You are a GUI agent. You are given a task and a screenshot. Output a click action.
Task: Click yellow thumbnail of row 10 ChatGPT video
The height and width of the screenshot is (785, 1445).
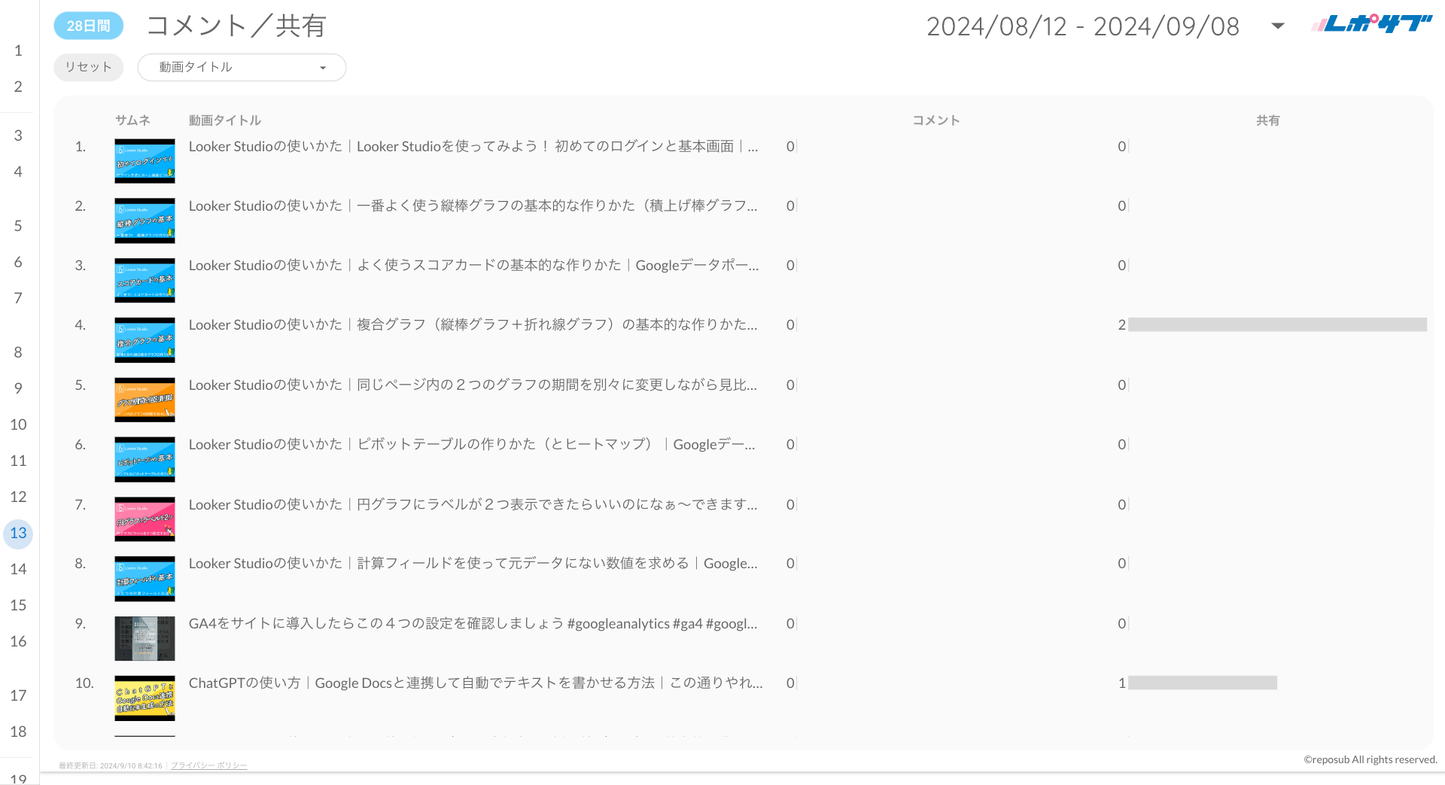point(145,698)
